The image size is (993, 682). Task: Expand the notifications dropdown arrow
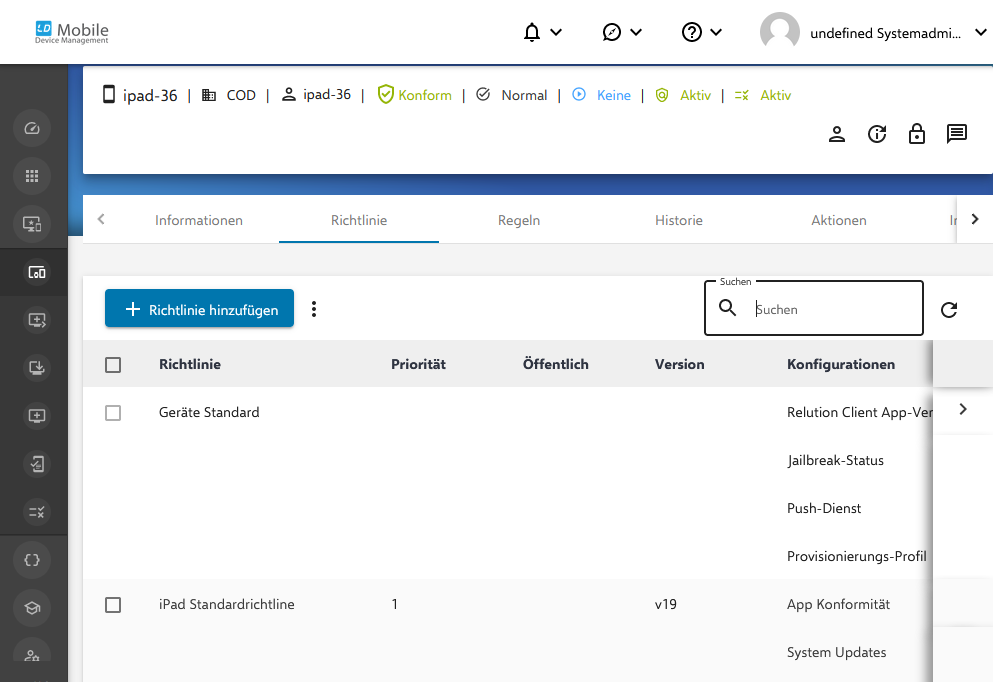[x=556, y=32]
